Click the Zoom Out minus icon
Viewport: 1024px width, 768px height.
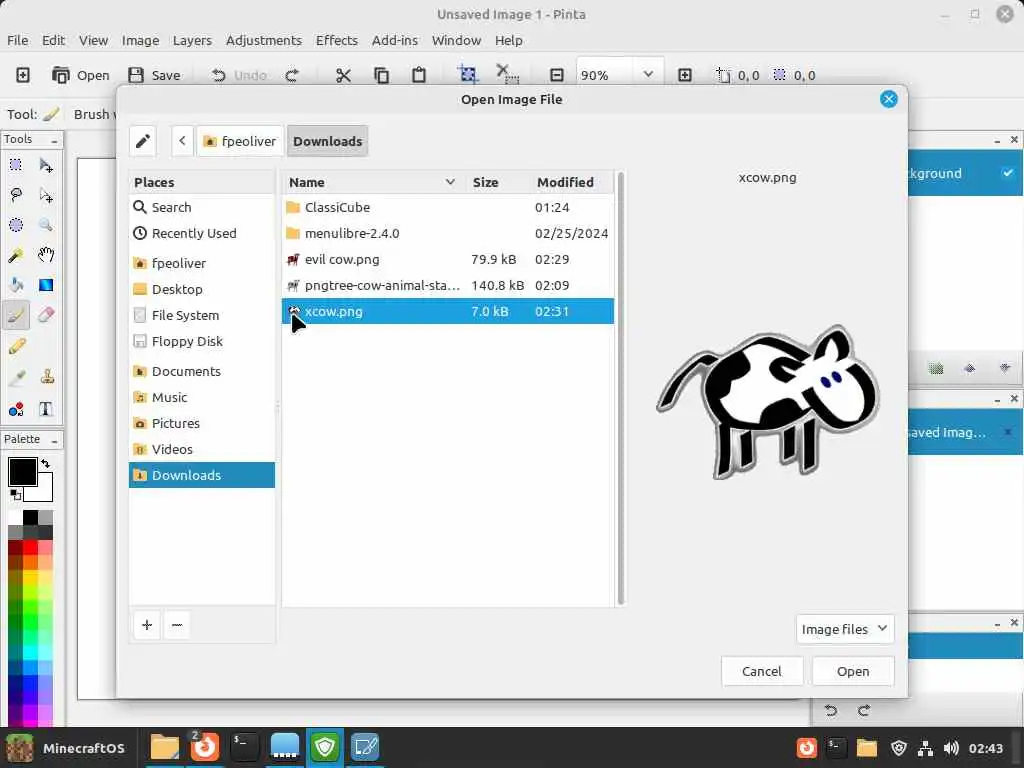click(556, 75)
